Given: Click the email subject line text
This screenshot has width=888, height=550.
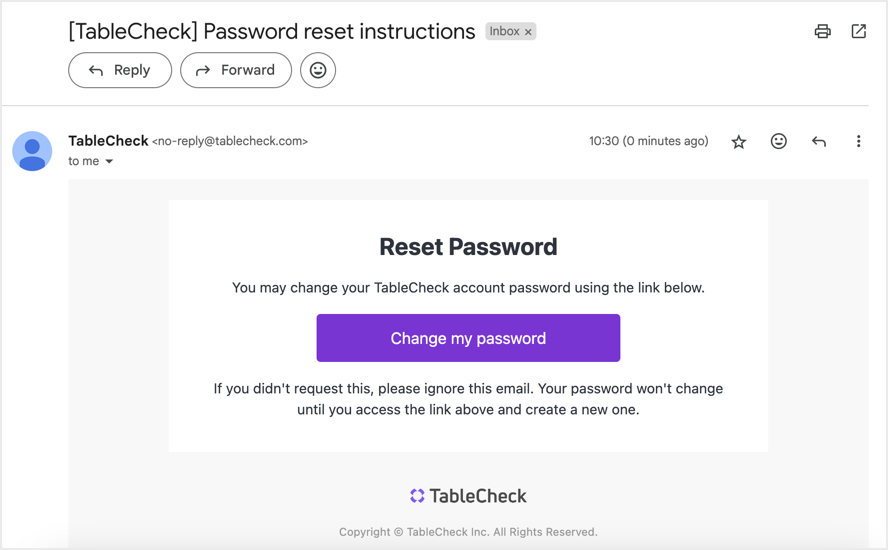Looking at the screenshot, I should [x=272, y=32].
